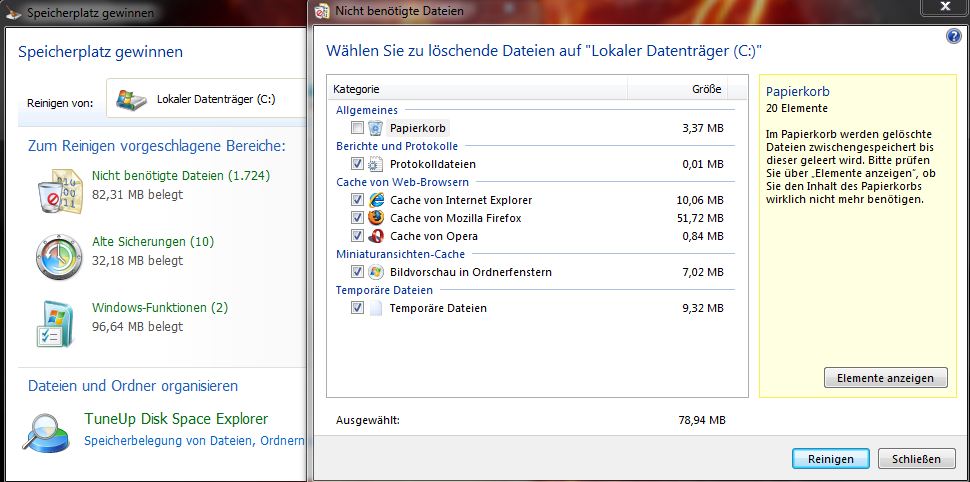Screen dimensions: 970x482
Task: Click the blue help question mark icon
Action: click(x=953, y=36)
